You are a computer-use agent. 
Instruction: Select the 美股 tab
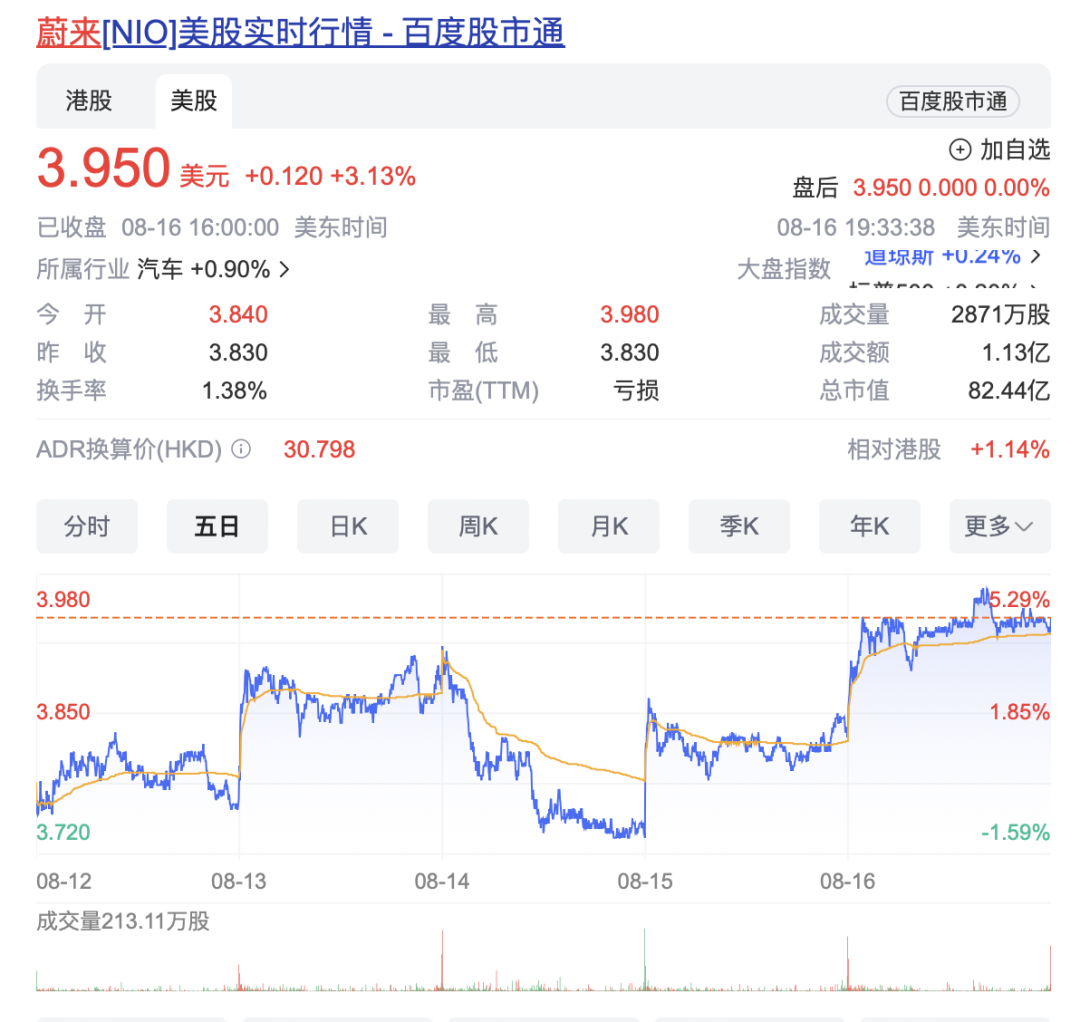click(194, 101)
